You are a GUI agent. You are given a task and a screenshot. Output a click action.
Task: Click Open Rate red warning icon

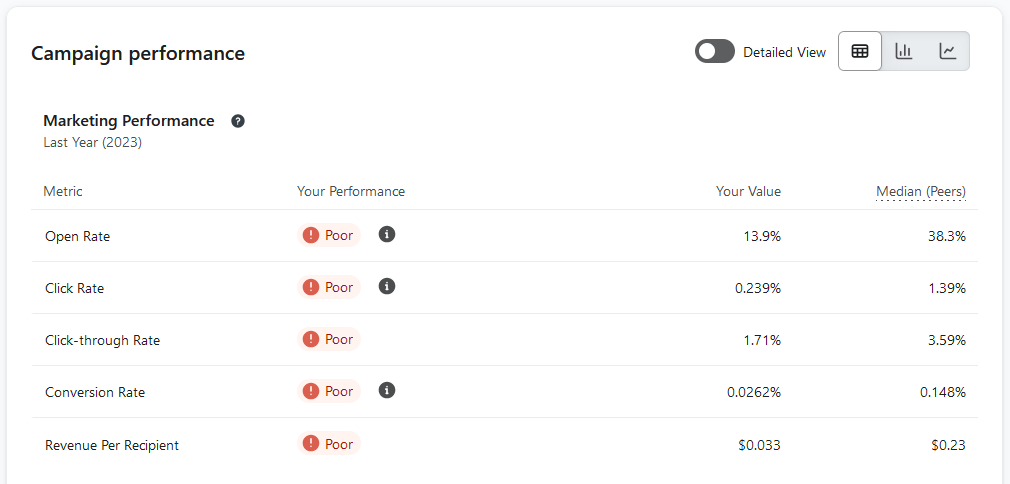click(311, 235)
